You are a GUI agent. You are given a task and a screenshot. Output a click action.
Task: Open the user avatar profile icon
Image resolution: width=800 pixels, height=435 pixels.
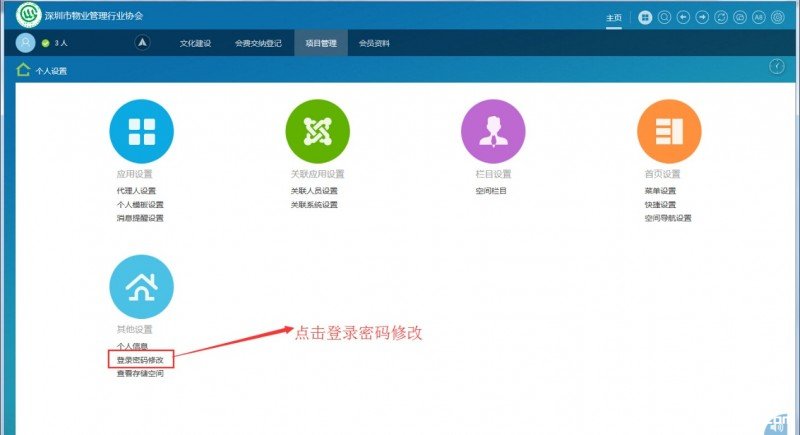(26, 43)
